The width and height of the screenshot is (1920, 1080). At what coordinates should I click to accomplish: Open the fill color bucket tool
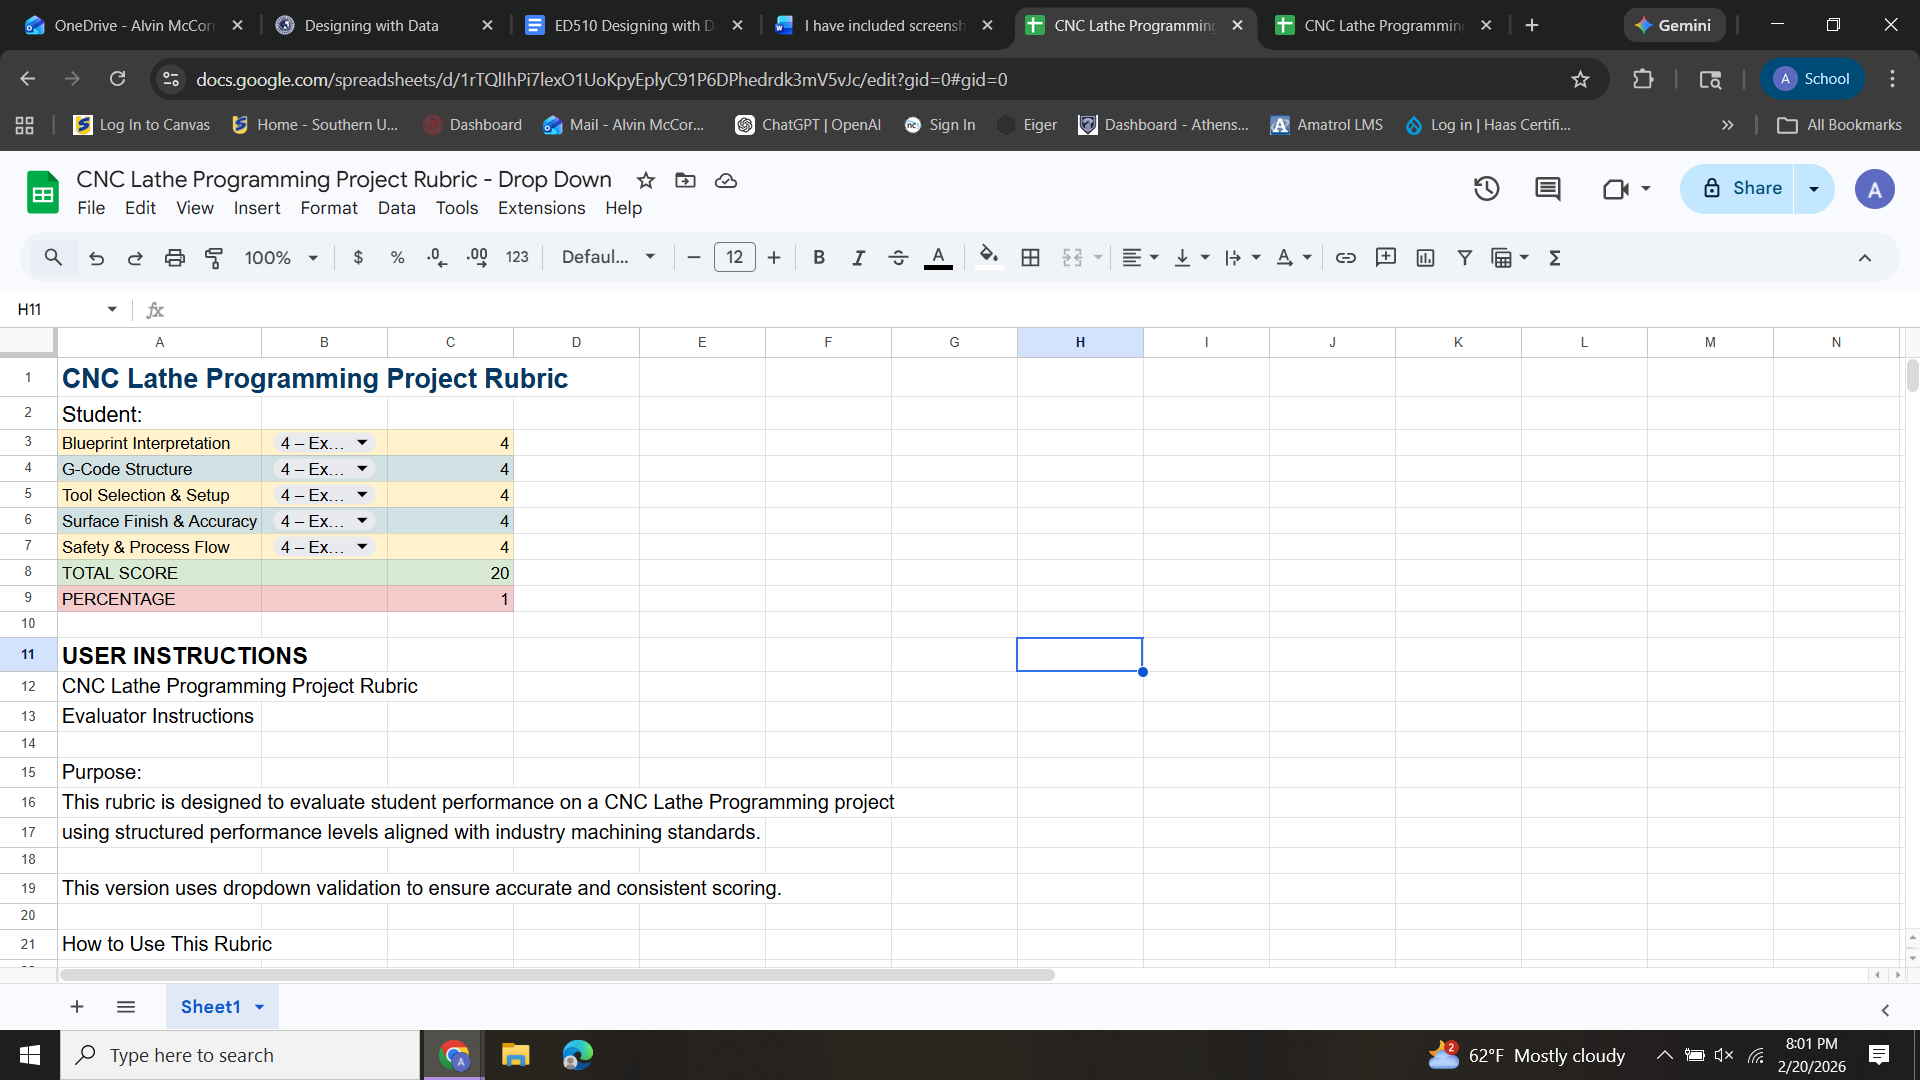click(988, 257)
